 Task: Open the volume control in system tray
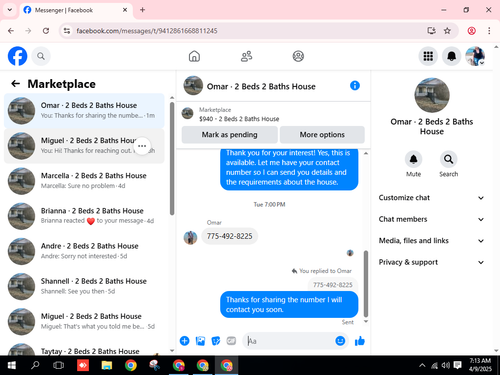pyautogui.click(x=445, y=365)
